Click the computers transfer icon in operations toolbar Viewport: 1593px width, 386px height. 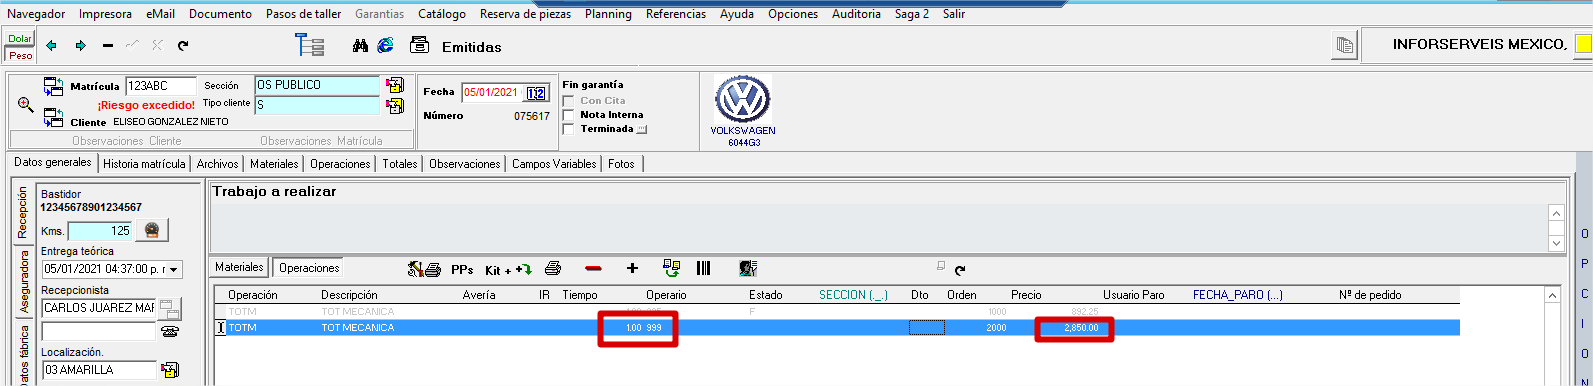point(672,268)
